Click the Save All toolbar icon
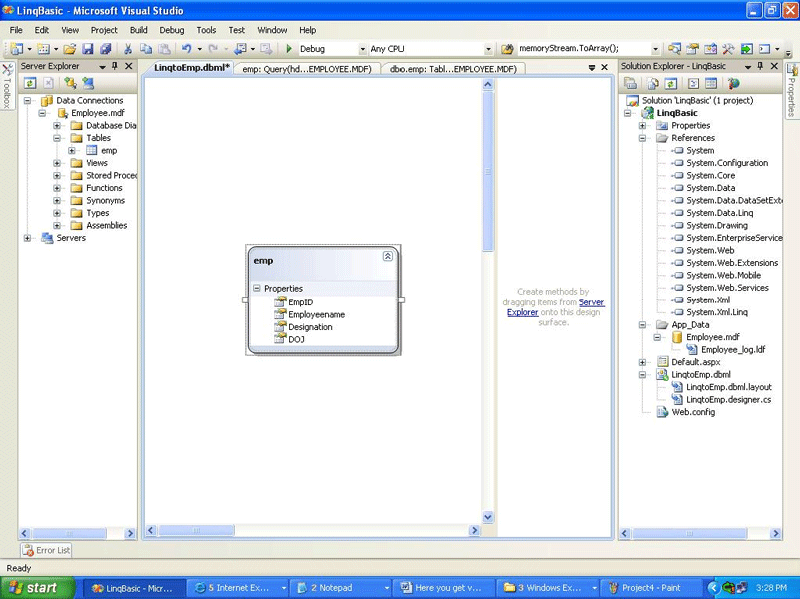This screenshot has width=800, height=599. point(105,48)
